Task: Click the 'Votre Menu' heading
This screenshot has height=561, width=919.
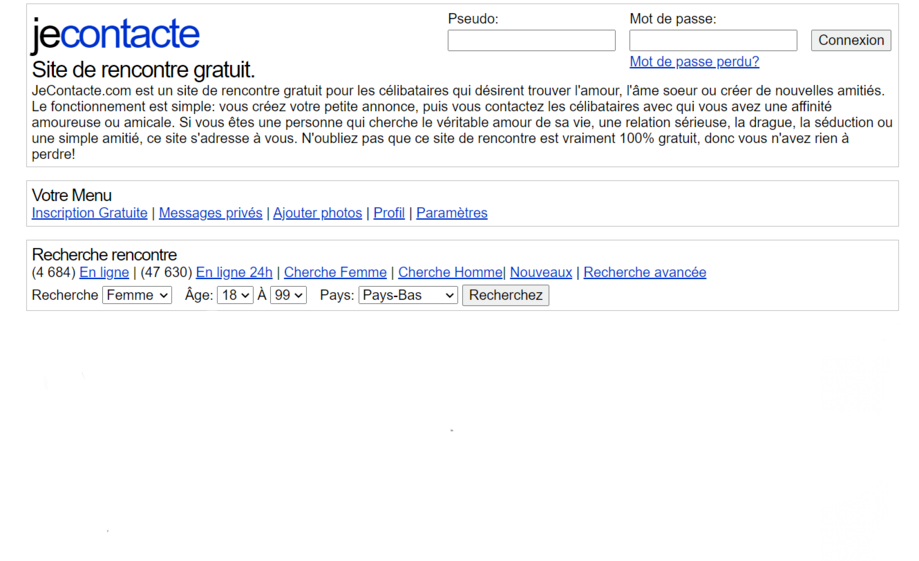Action: pyautogui.click(x=72, y=195)
